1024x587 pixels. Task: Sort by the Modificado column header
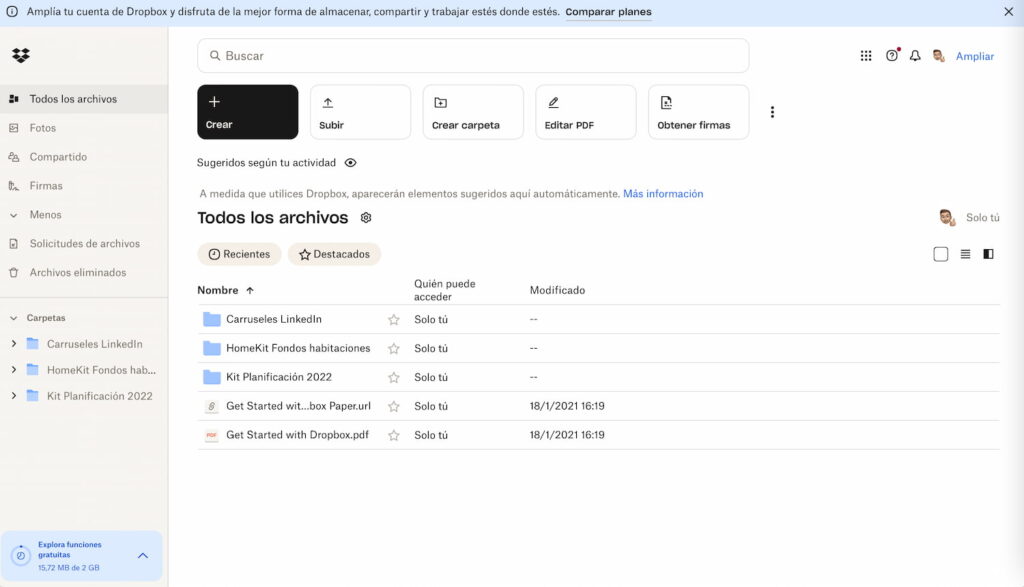coord(557,291)
